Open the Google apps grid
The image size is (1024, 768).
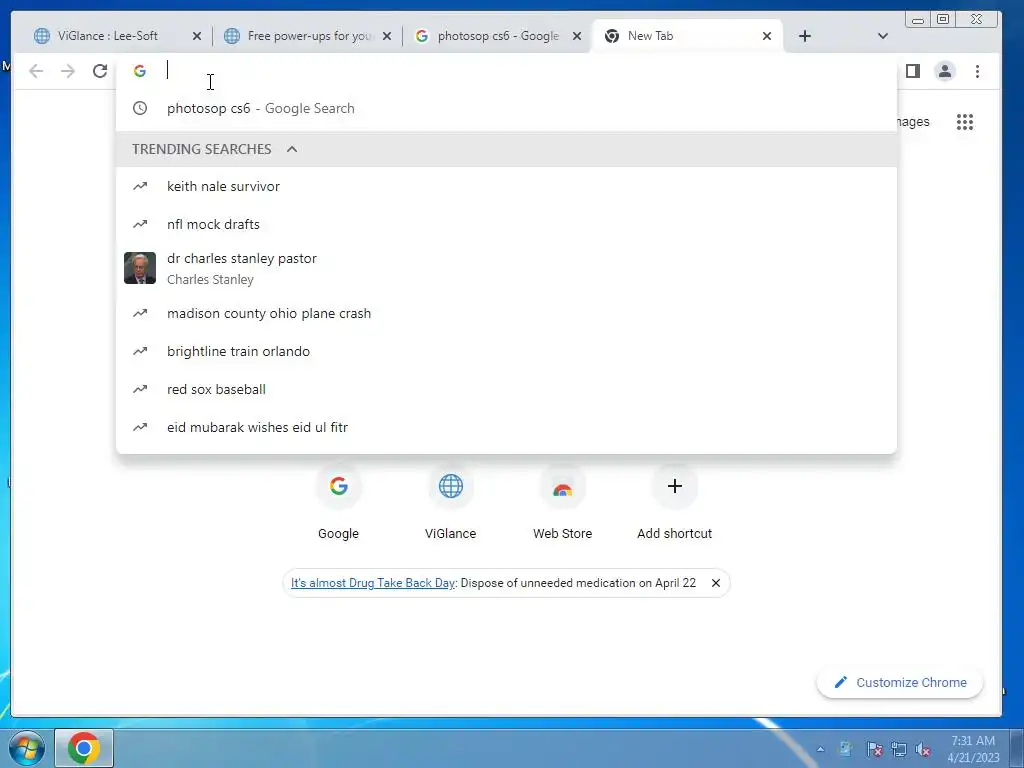coord(965,122)
